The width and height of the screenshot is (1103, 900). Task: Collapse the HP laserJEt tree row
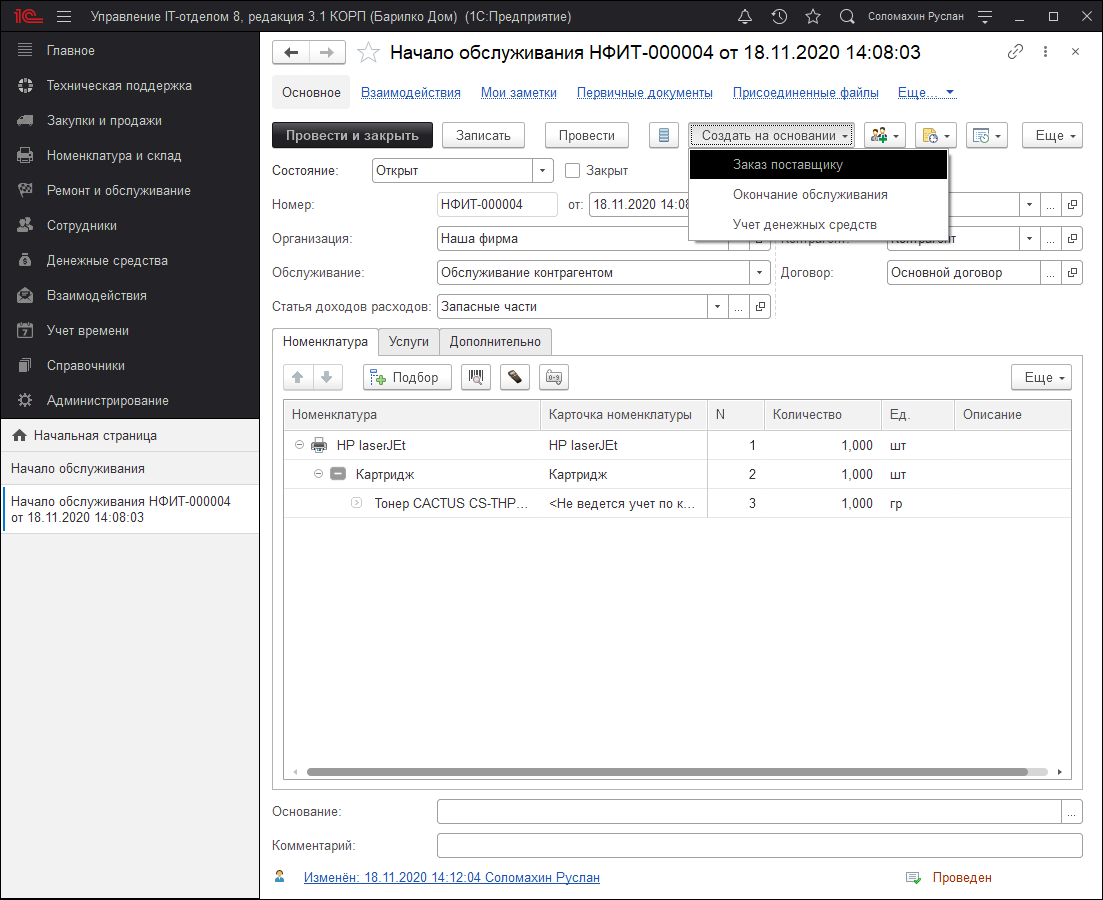click(x=300, y=445)
